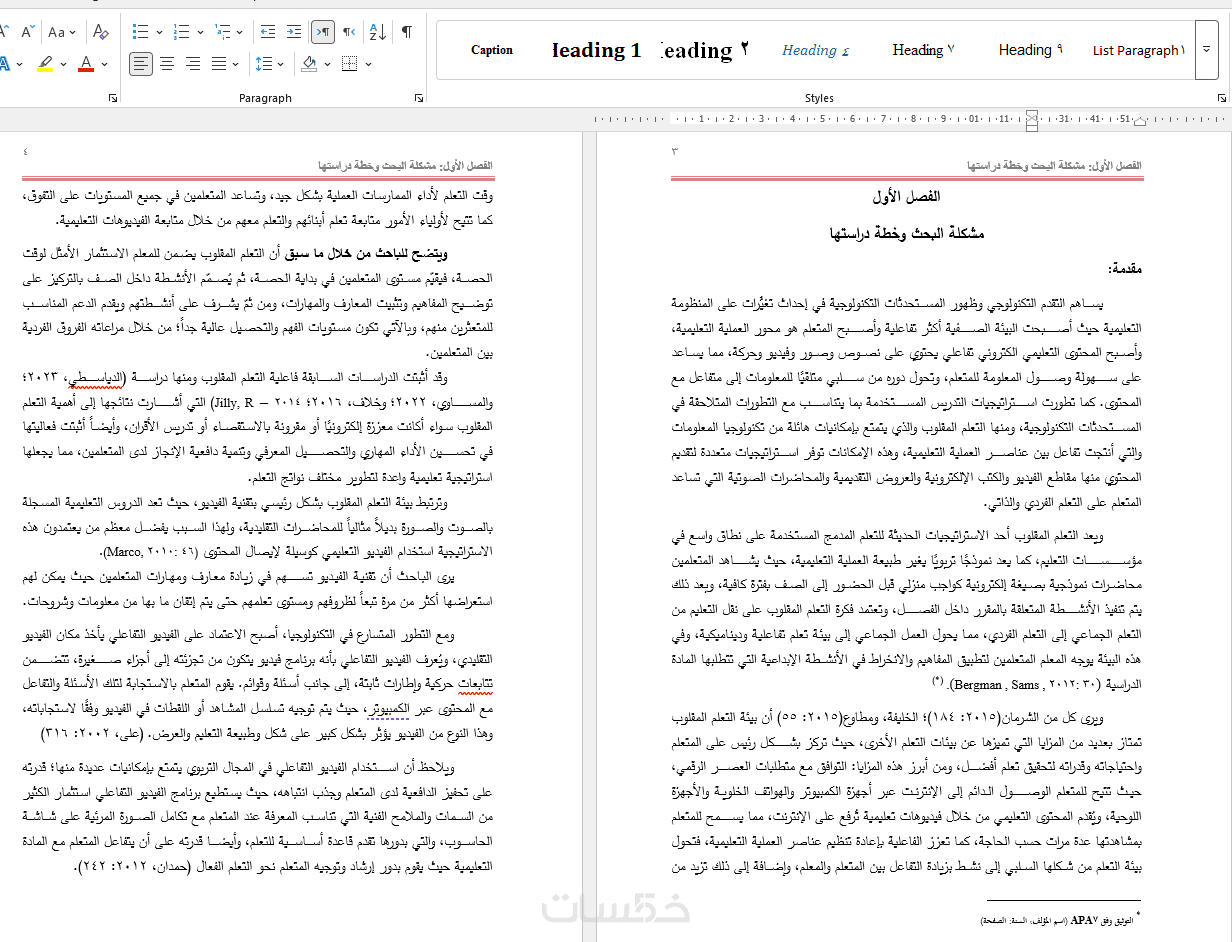Open the bullet library dropdown arrow
Image resolution: width=1232 pixels, height=942 pixels.
[158, 32]
